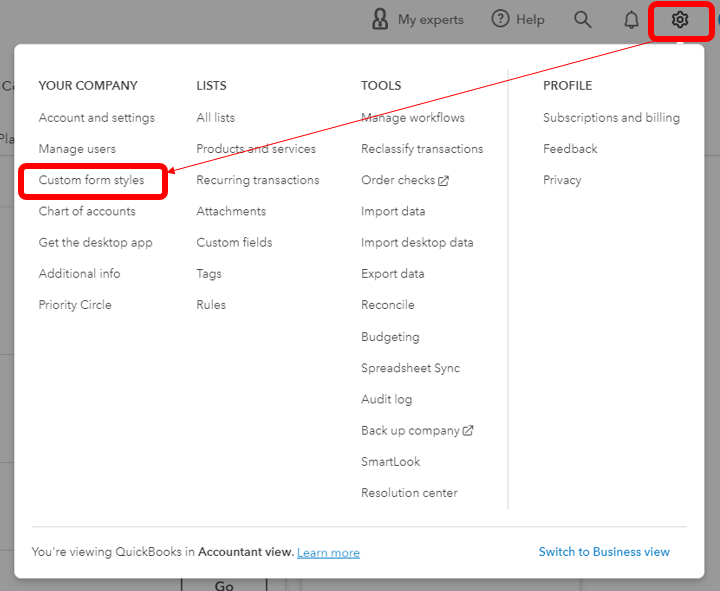Open Priority Circle
This screenshot has width=720, height=591.
75,305
